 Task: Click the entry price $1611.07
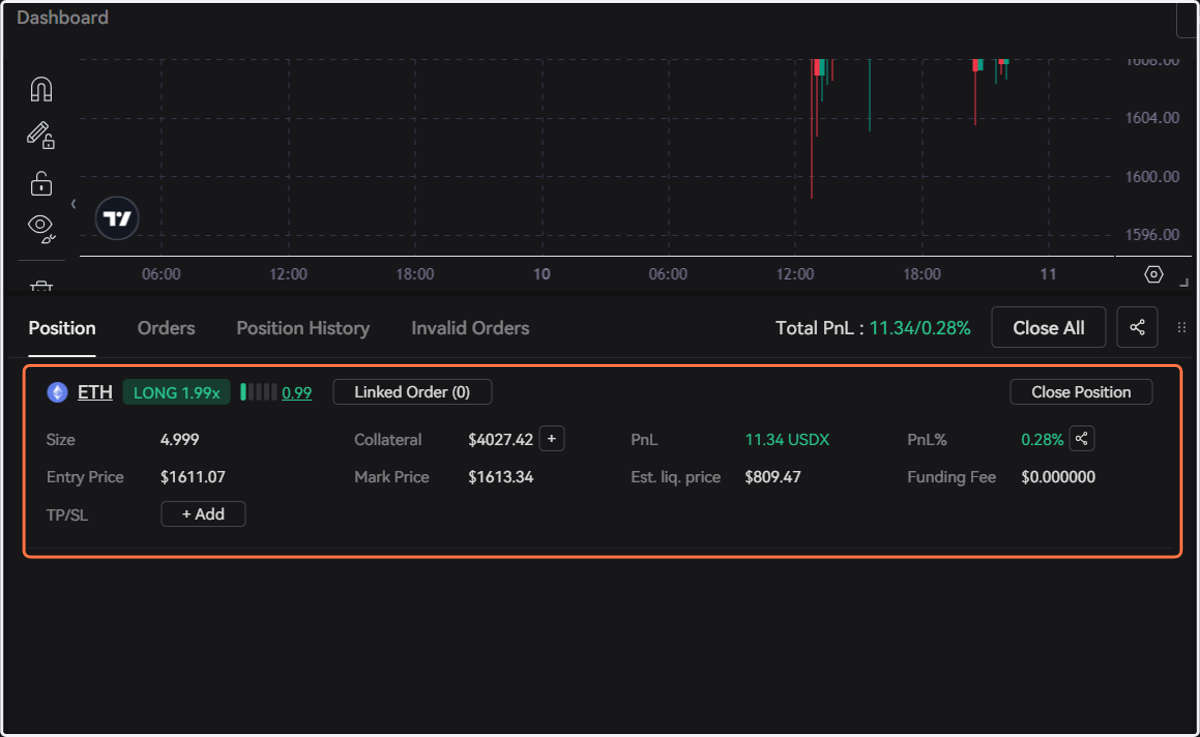pyautogui.click(x=193, y=477)
